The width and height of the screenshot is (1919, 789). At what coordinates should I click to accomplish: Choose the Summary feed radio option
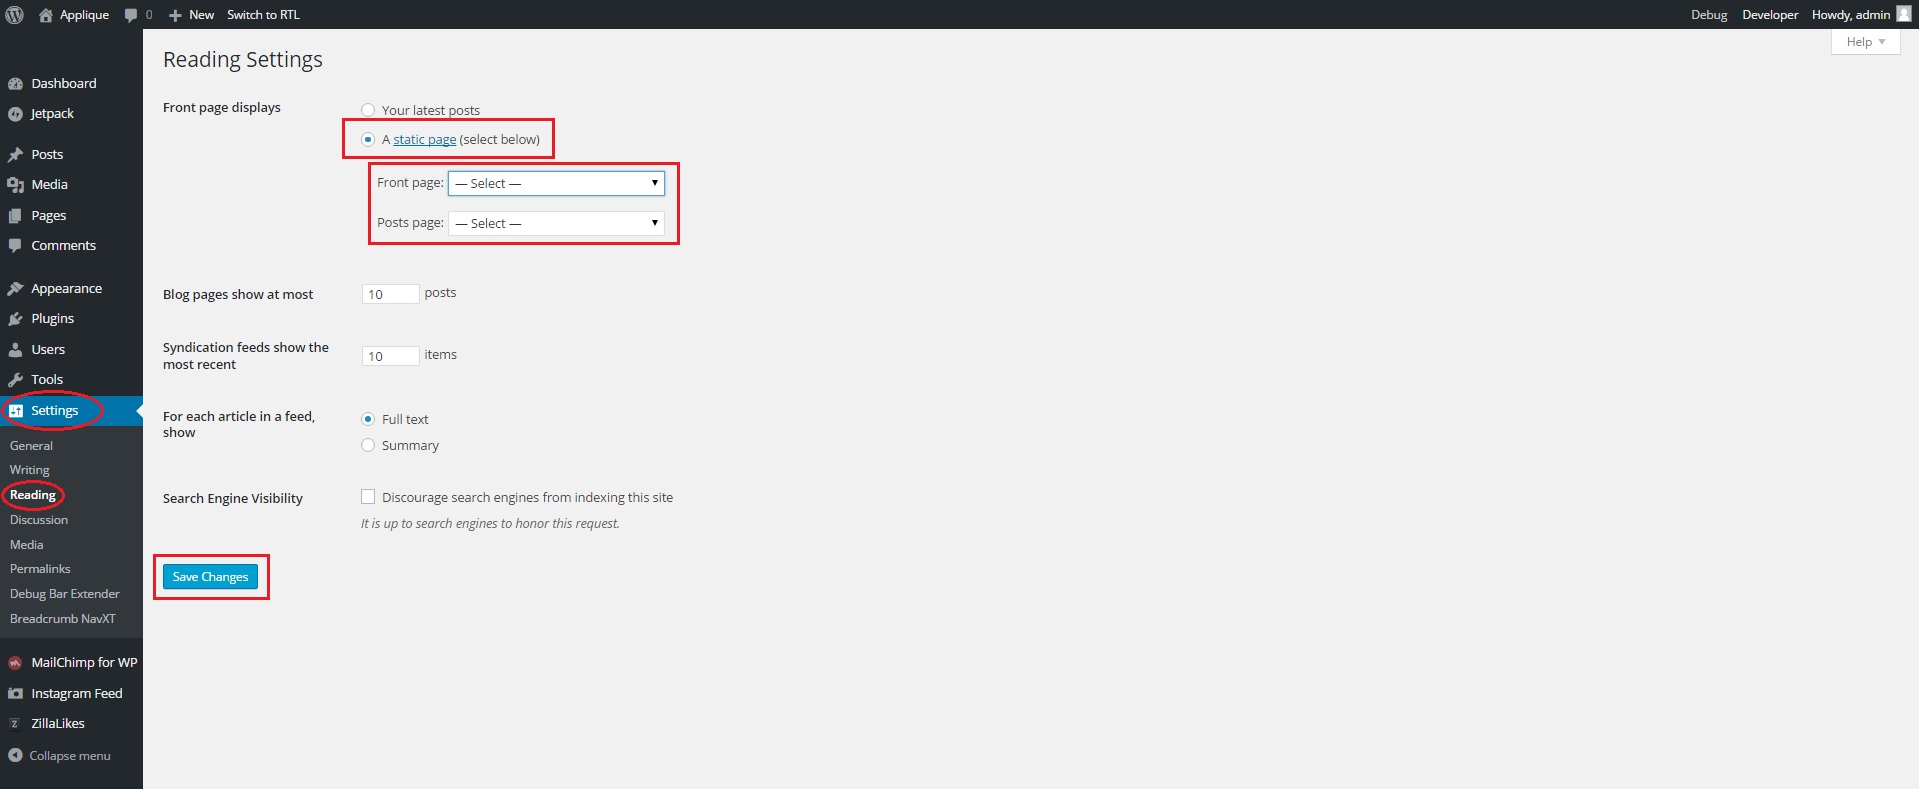368,446
